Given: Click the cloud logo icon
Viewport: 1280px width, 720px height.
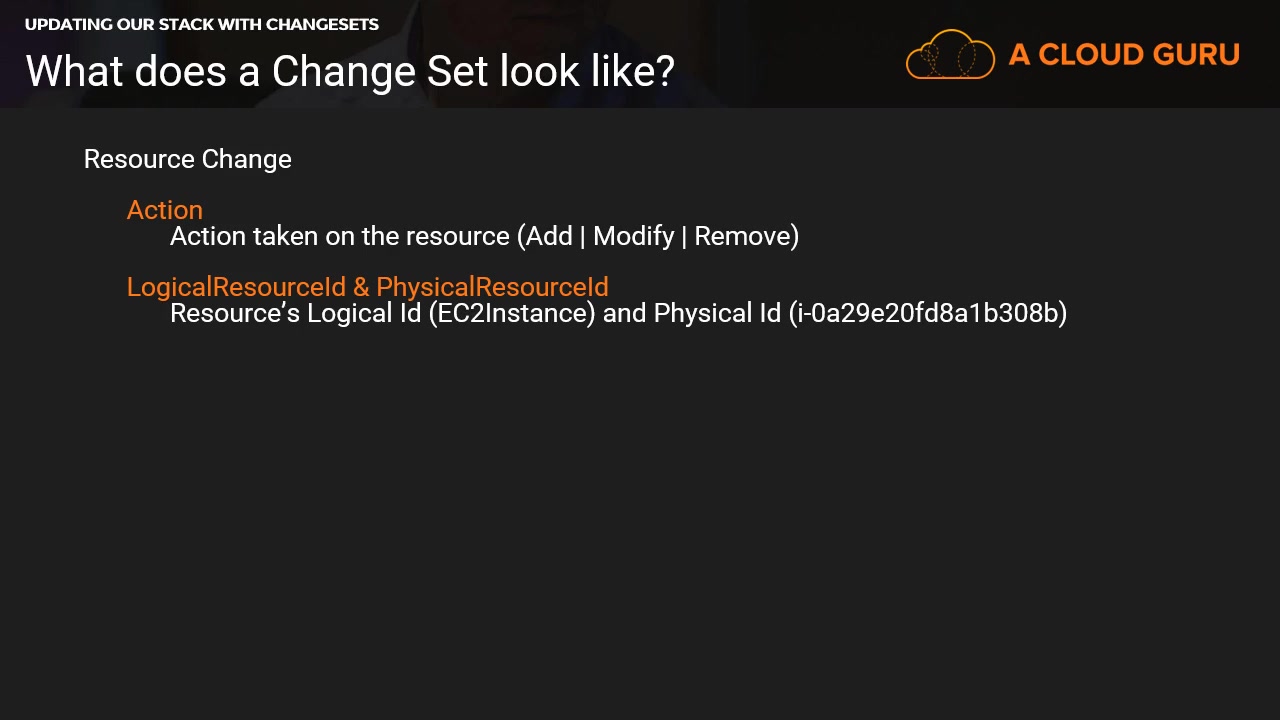Looking at the screenshot, I should (950, 55).
